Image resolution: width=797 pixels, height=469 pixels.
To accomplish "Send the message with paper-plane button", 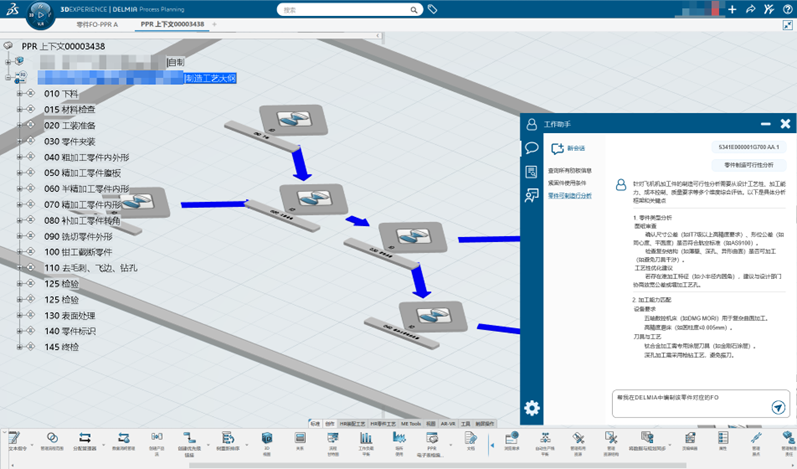I will point(778,407).
